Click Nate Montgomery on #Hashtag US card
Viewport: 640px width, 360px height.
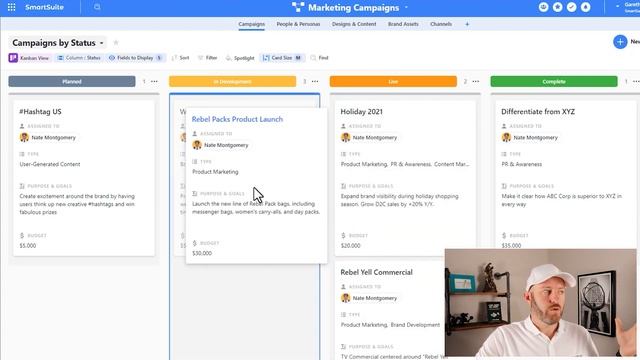pos(48,138)
